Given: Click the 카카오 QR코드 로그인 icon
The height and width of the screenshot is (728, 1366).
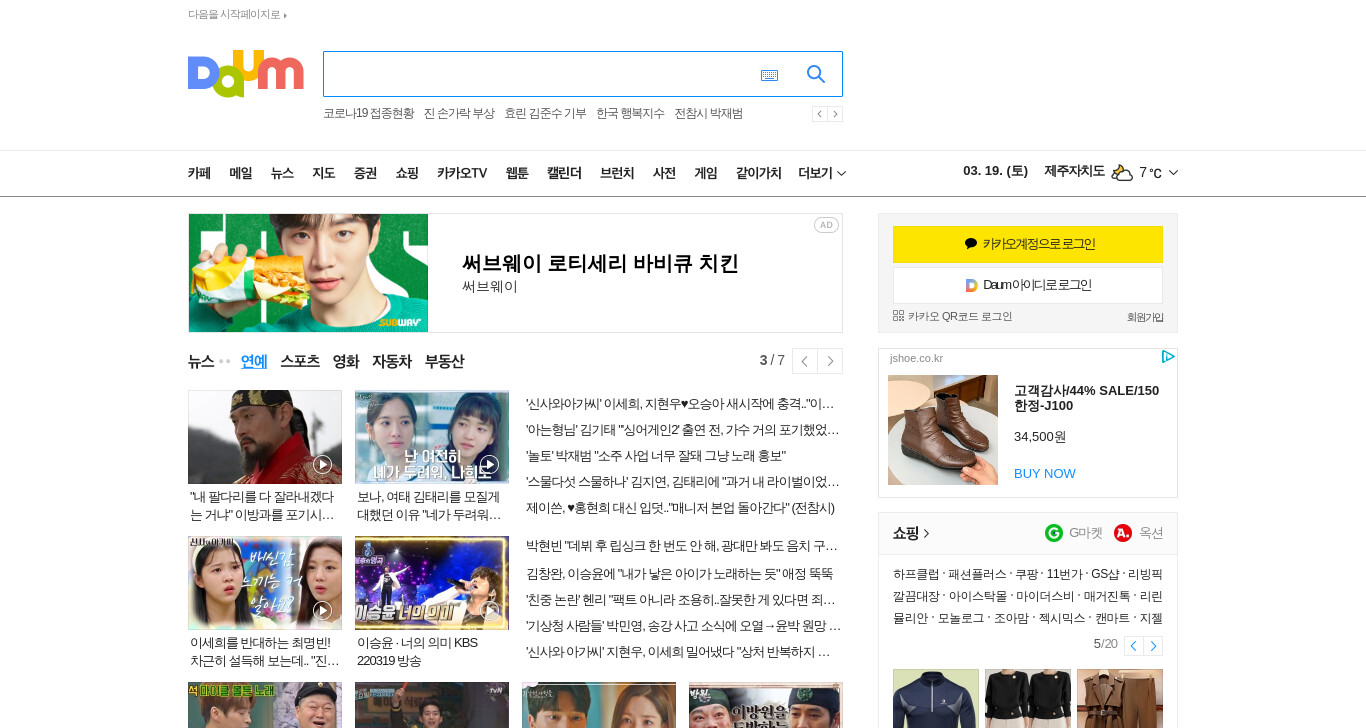Looking at the screenshot, I should [898, 316].
